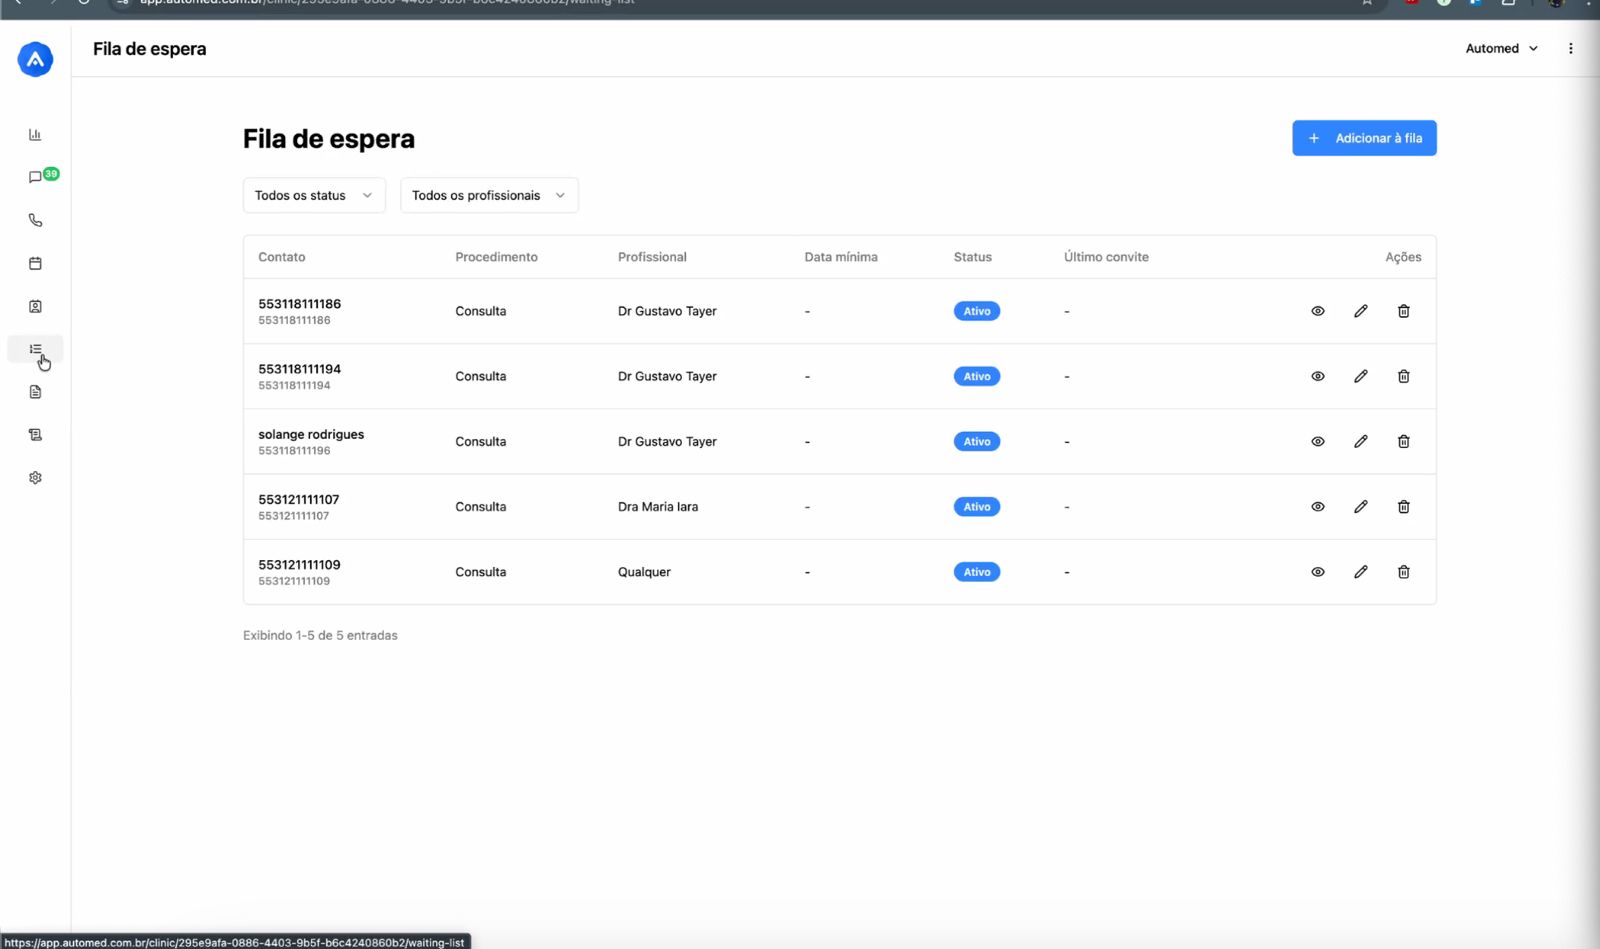This screenshot has height=949, width=1600.
Task: Open the Automed account dropdown
Action: click(x=1501, y=48)
